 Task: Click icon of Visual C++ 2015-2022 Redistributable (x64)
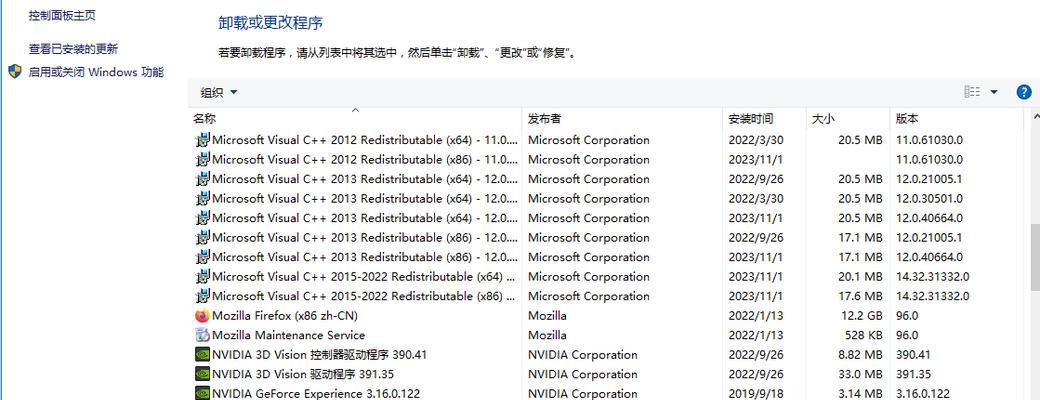(203, 277)
